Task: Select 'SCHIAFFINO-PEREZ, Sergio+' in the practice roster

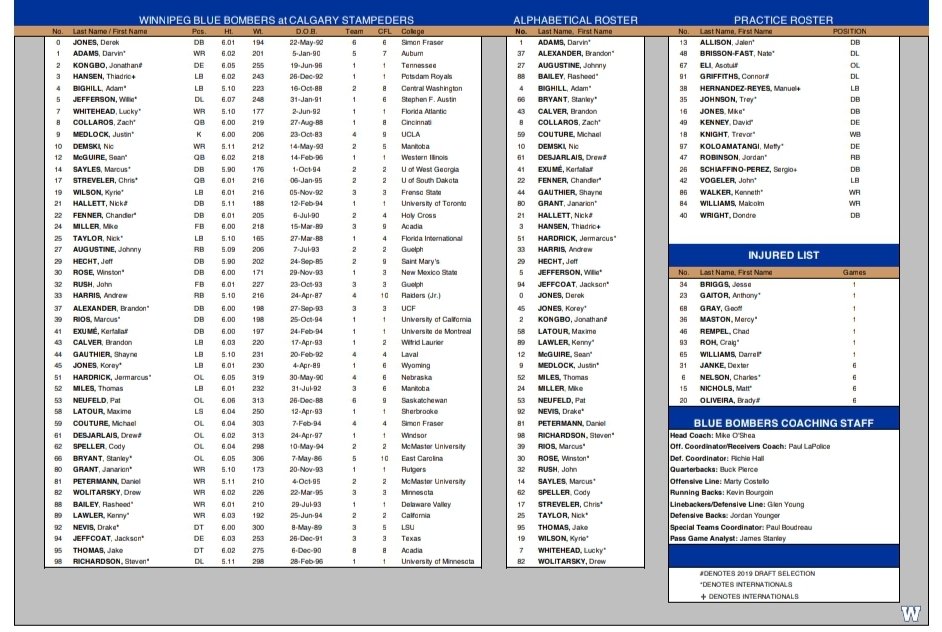Action: [749, 169]
